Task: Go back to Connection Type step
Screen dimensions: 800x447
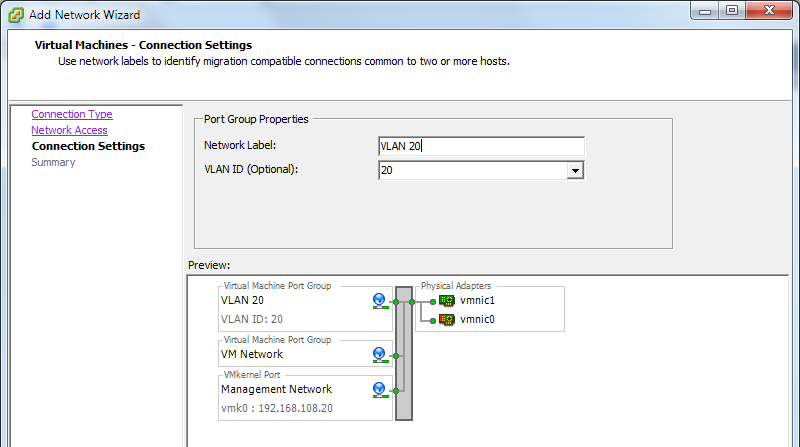Action: [72, 114]
